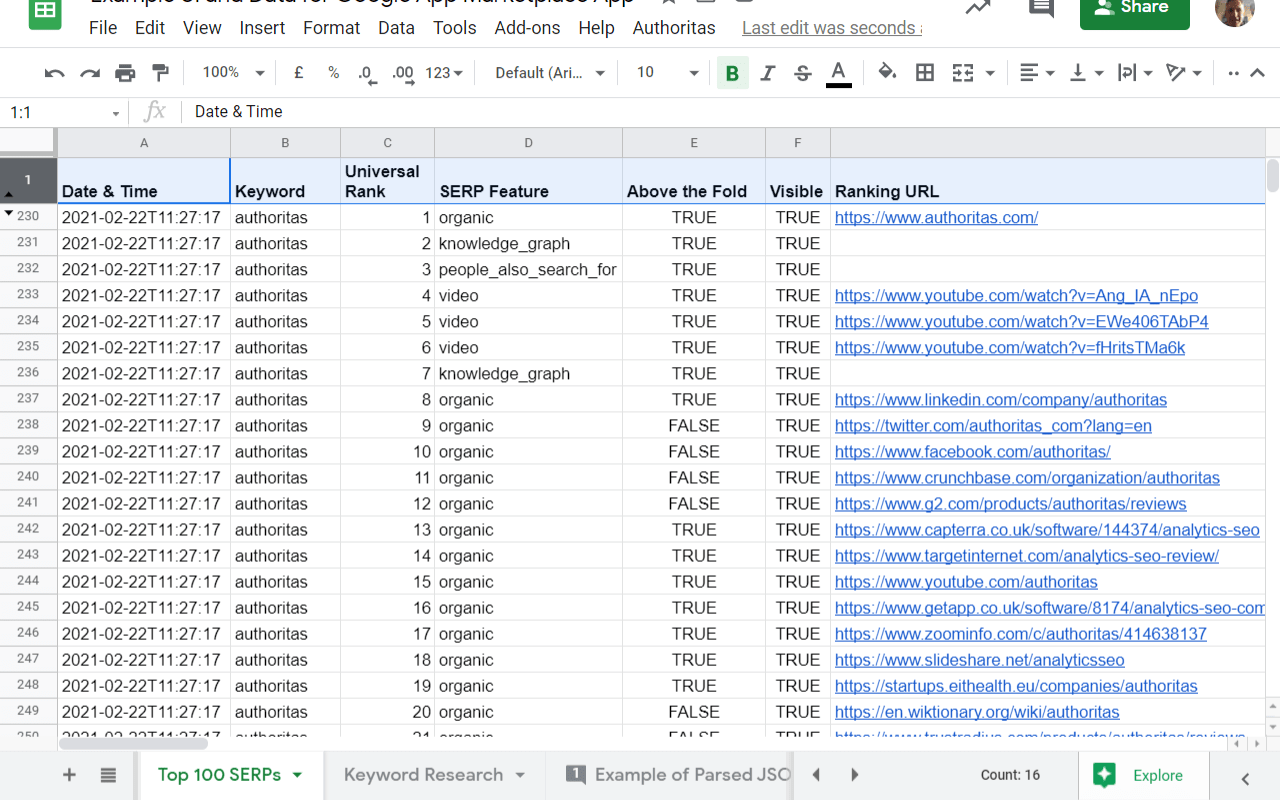Format as percent

(x=333, y=73)
